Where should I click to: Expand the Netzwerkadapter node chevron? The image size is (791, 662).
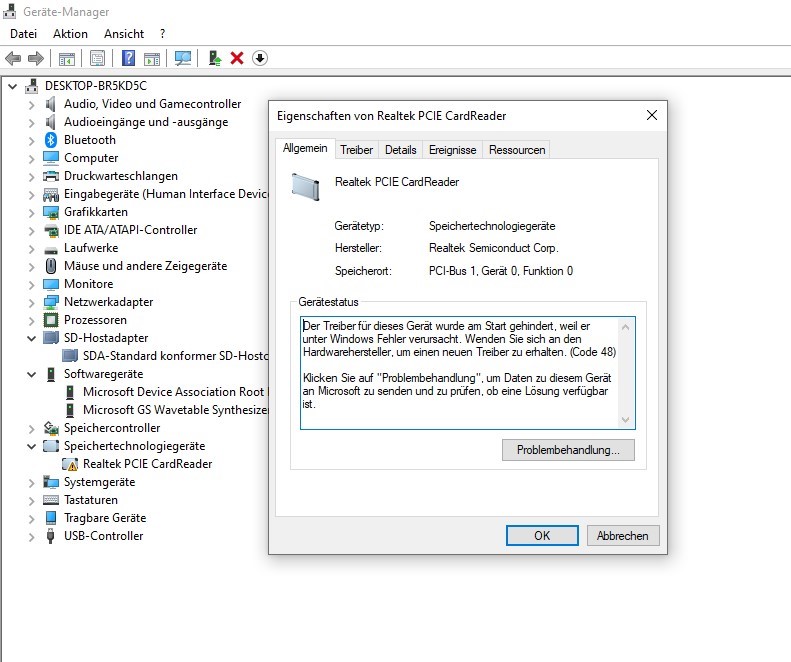click(x=31, y=303)
